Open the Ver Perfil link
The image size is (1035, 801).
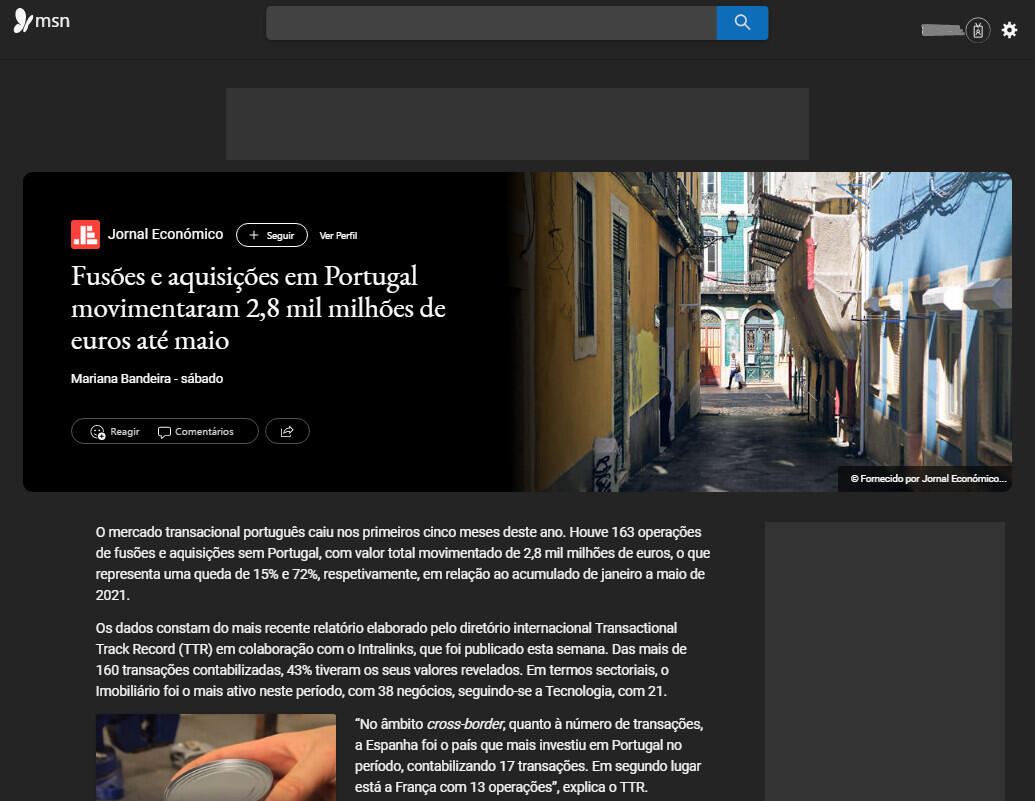point(338,236)
